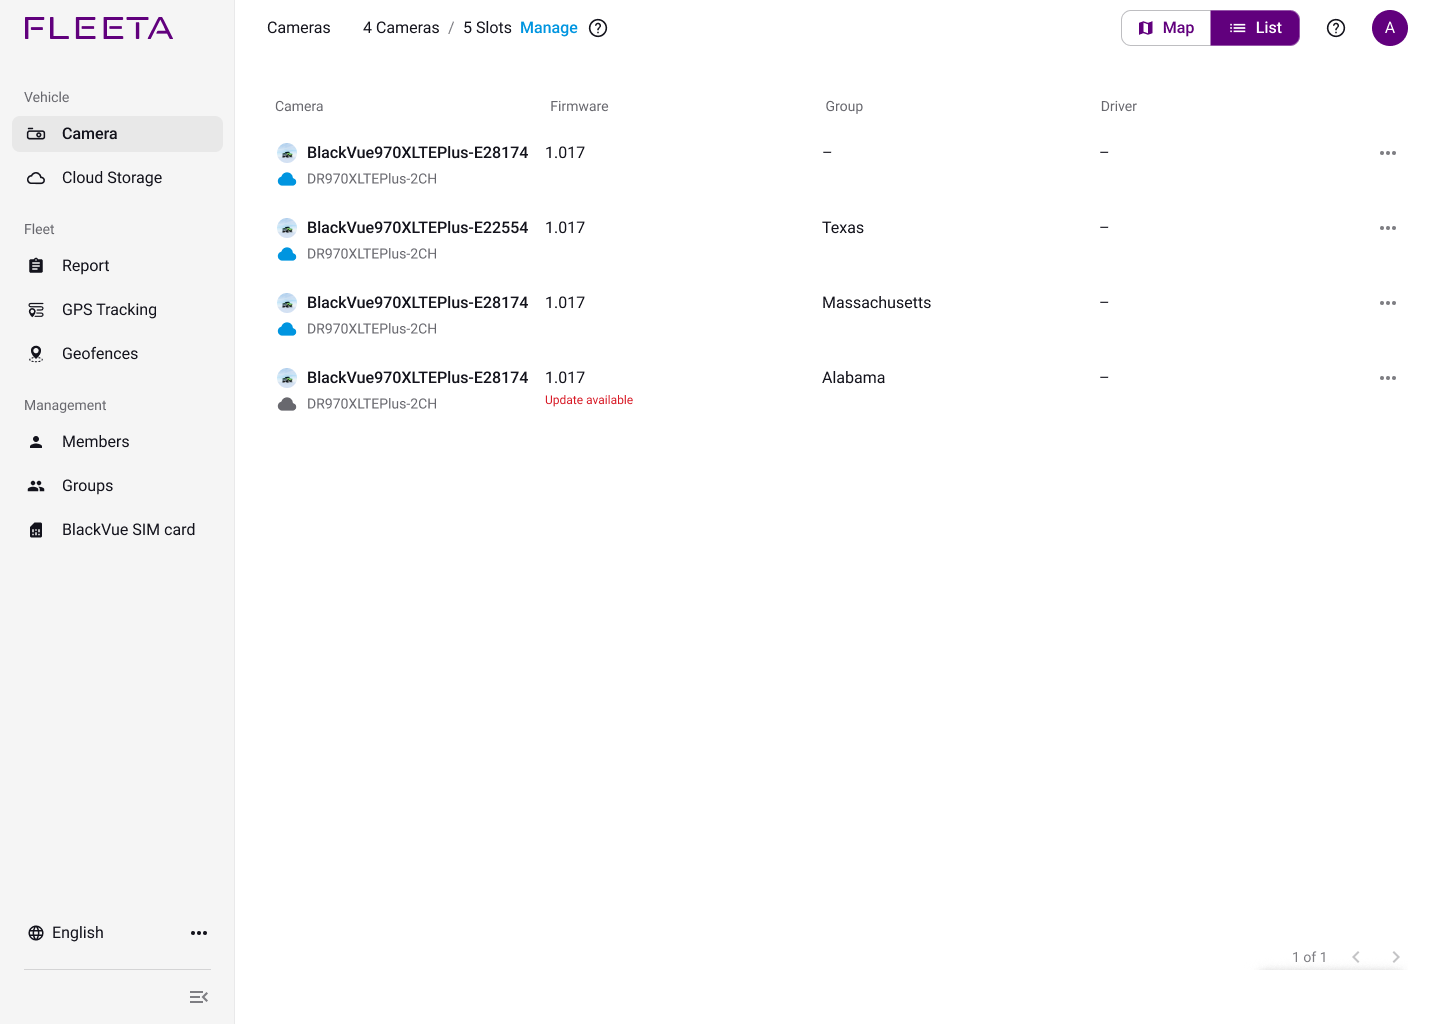This screenshot has height=1024, width=1440.
Task: Click the 1 of 1 page indicator
Action: pyautogui.click(x=1309, y=957)
